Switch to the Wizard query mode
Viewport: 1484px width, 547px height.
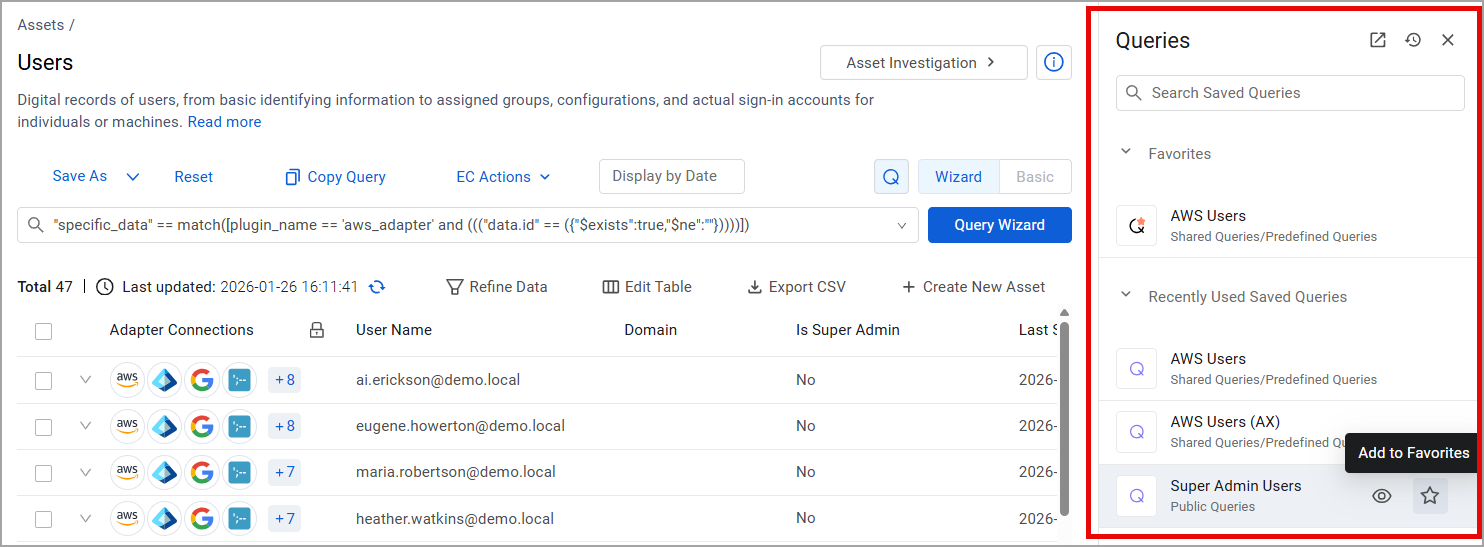958,177
